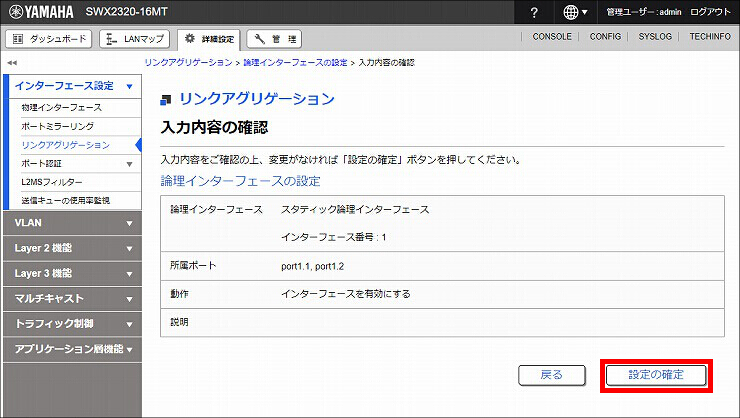Collapse the sidebar with double-arrow icon
Viewport: 740px width, 418px height.
[x=12, y=62]
